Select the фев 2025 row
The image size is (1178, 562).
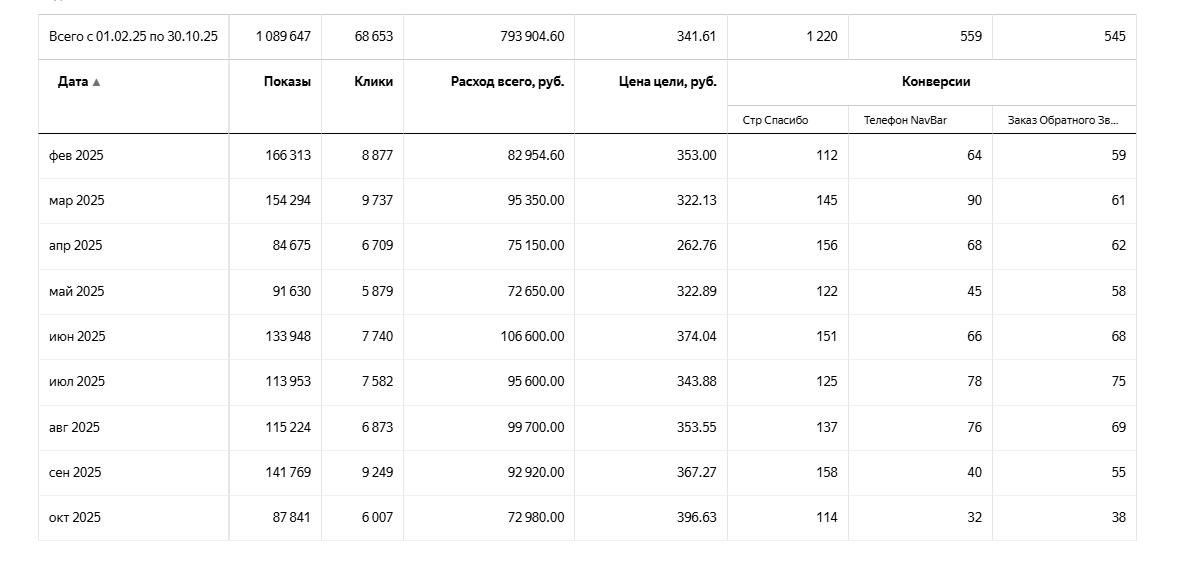pos(76,156)
